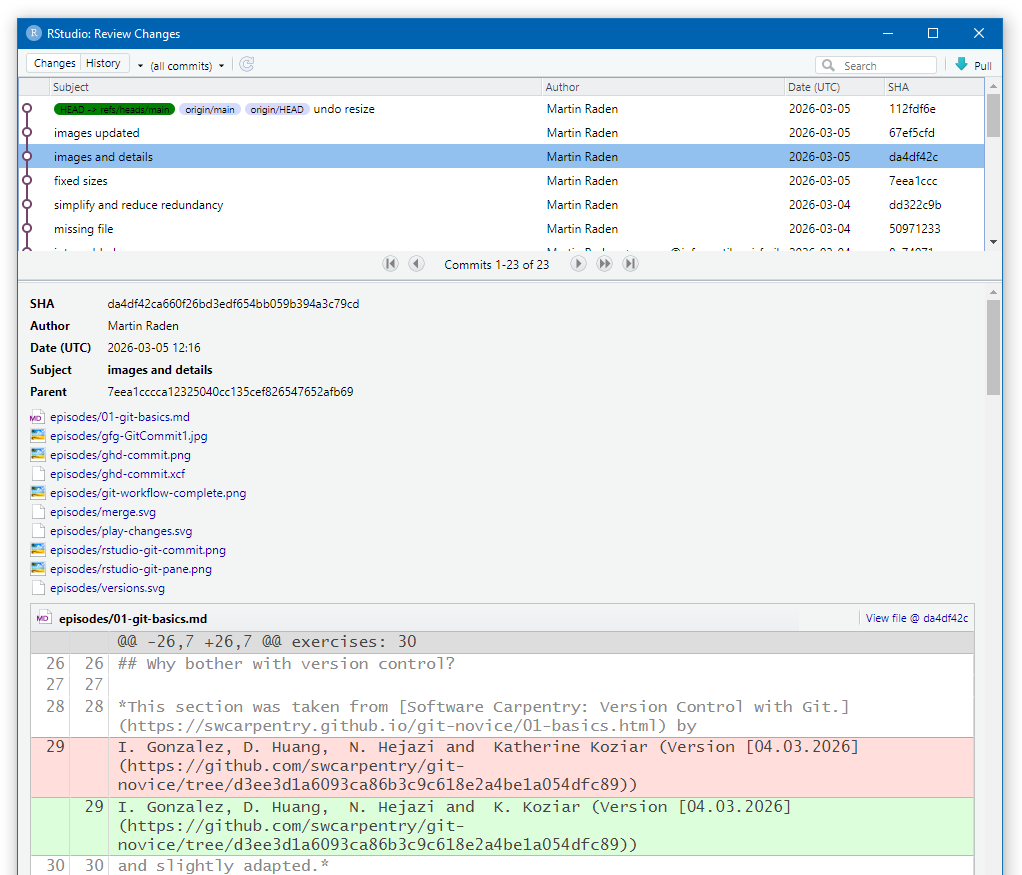Switch to the Changes tab

[x=54, y=64]
